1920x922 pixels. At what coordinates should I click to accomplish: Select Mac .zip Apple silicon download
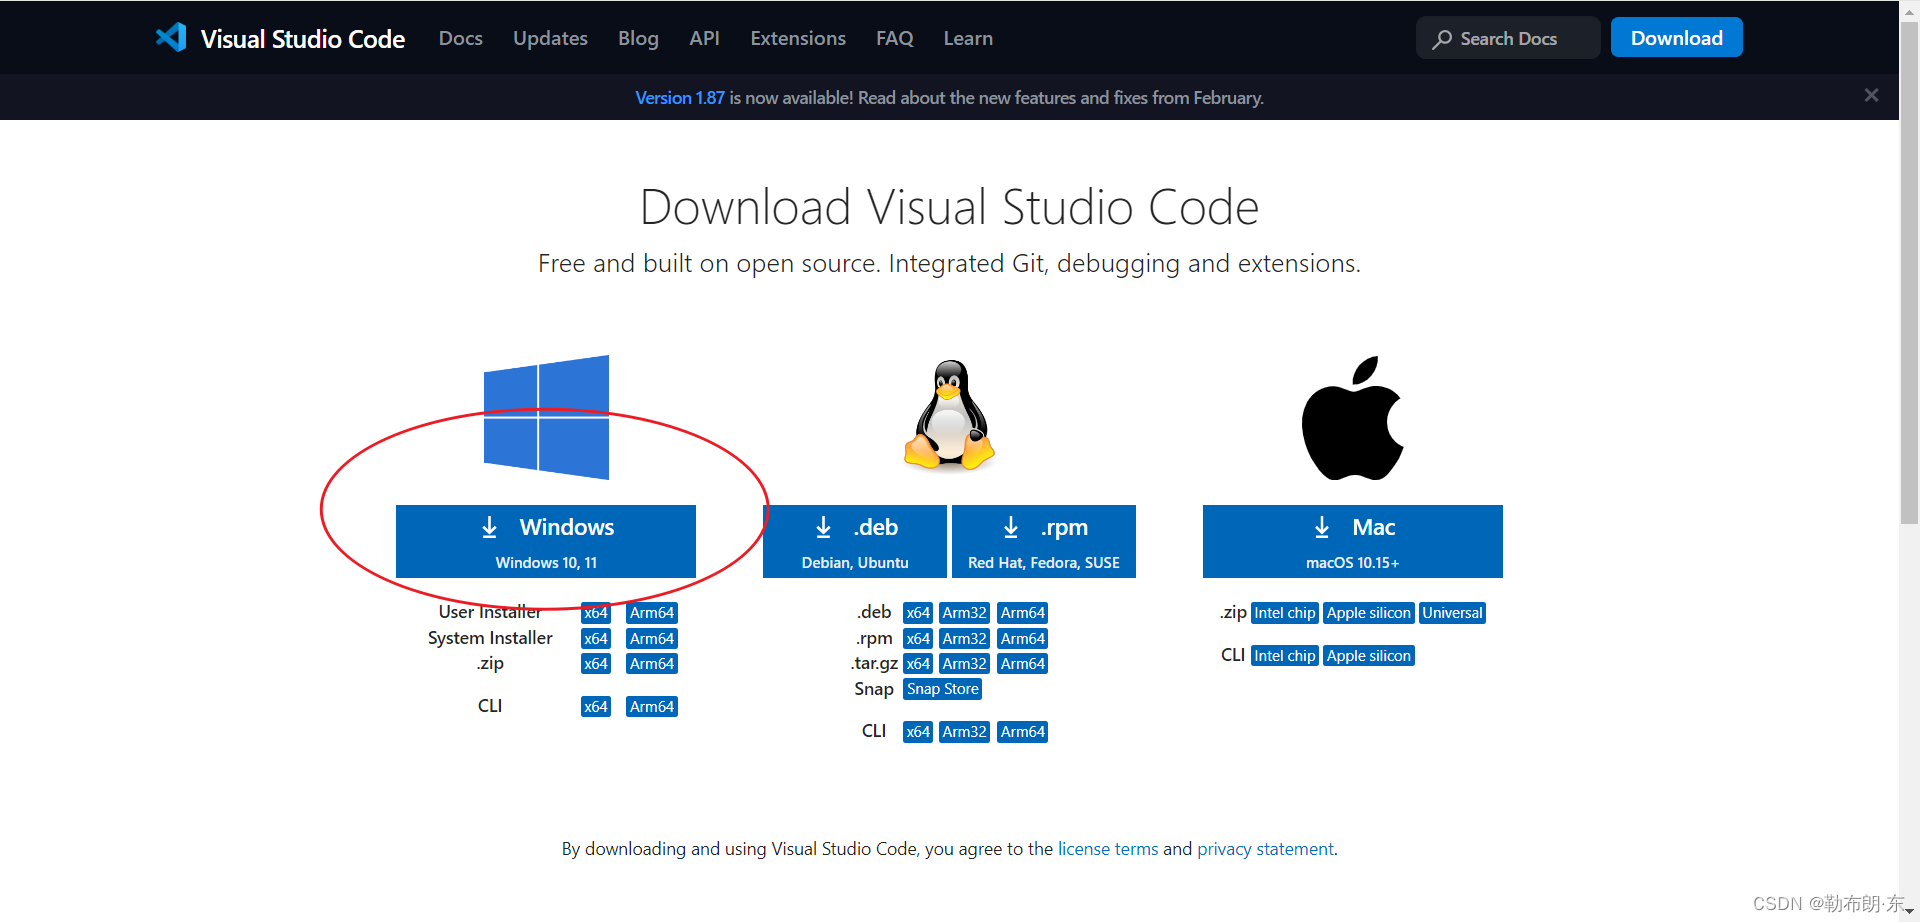(x=1369, y=613)
